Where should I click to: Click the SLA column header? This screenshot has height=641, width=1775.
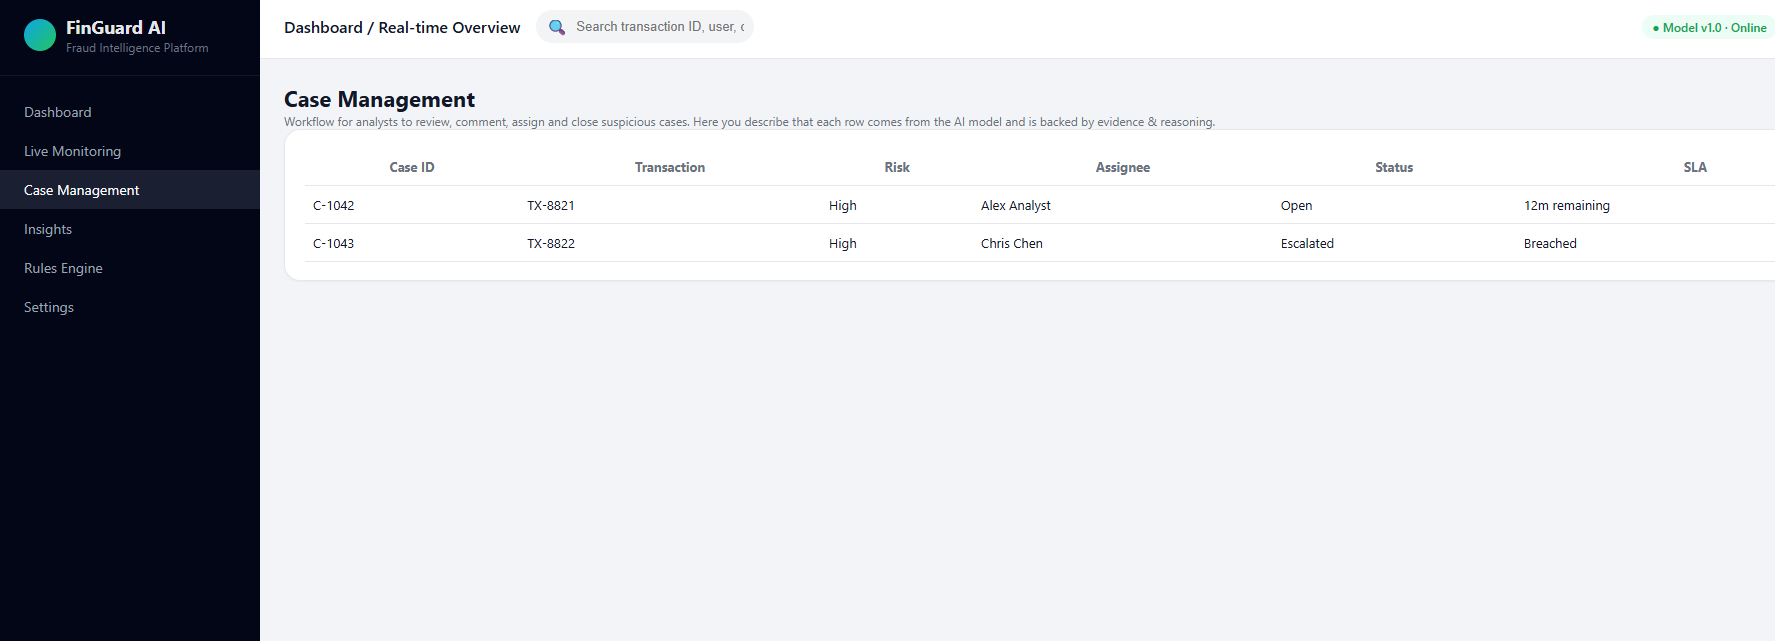click(1695, 167)
